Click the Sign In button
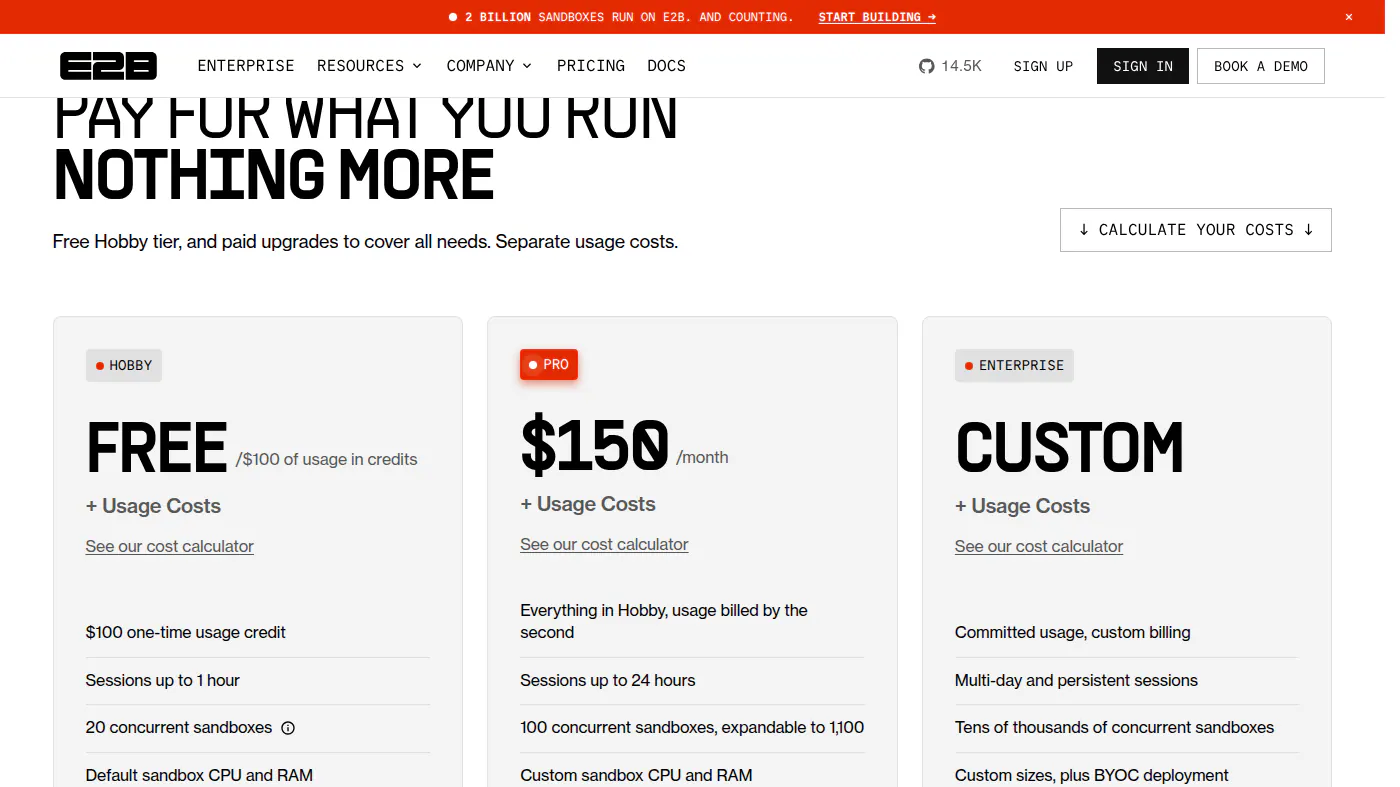The image size is (1400, 787). 1143,66
